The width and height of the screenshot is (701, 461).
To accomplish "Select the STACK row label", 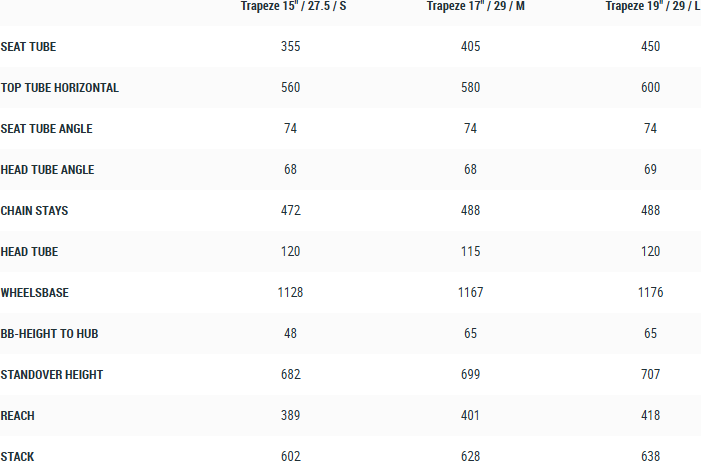I will tap(18, 457).
